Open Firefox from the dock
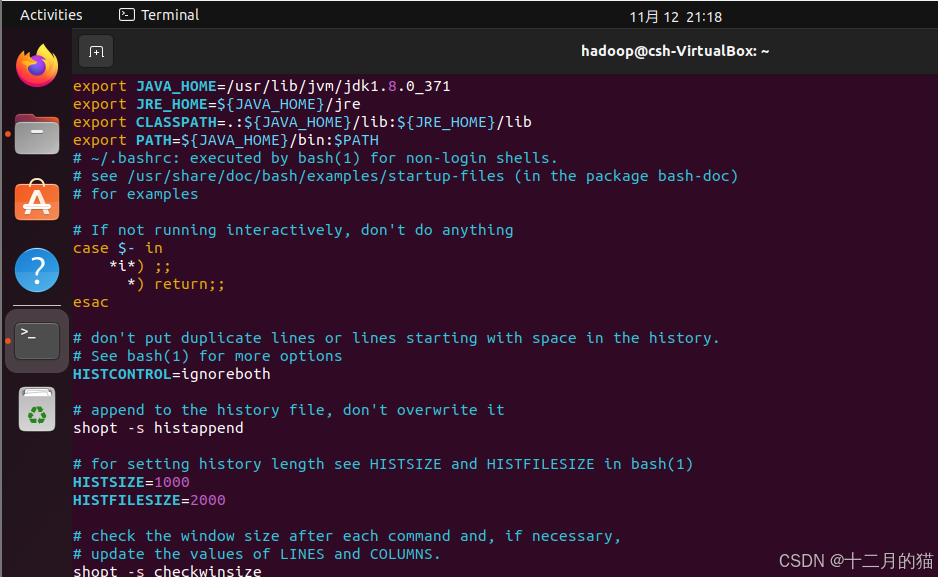This screenshot has width=938, height=577. 37,66
